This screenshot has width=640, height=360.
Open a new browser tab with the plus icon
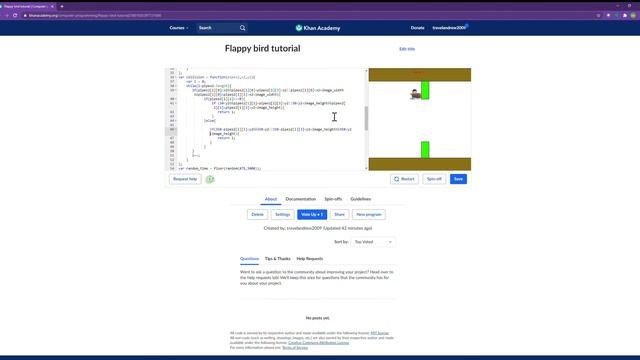click(62, 7)
